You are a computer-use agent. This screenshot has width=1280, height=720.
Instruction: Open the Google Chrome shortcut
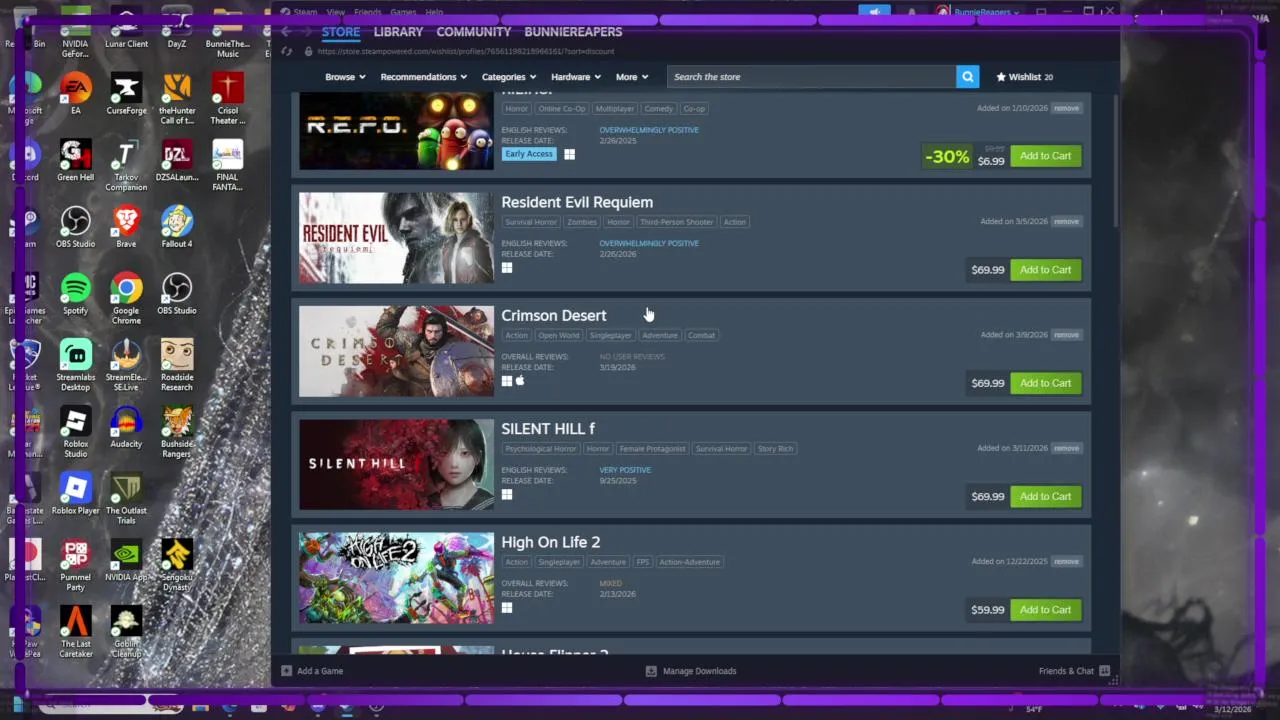point(126,299)
